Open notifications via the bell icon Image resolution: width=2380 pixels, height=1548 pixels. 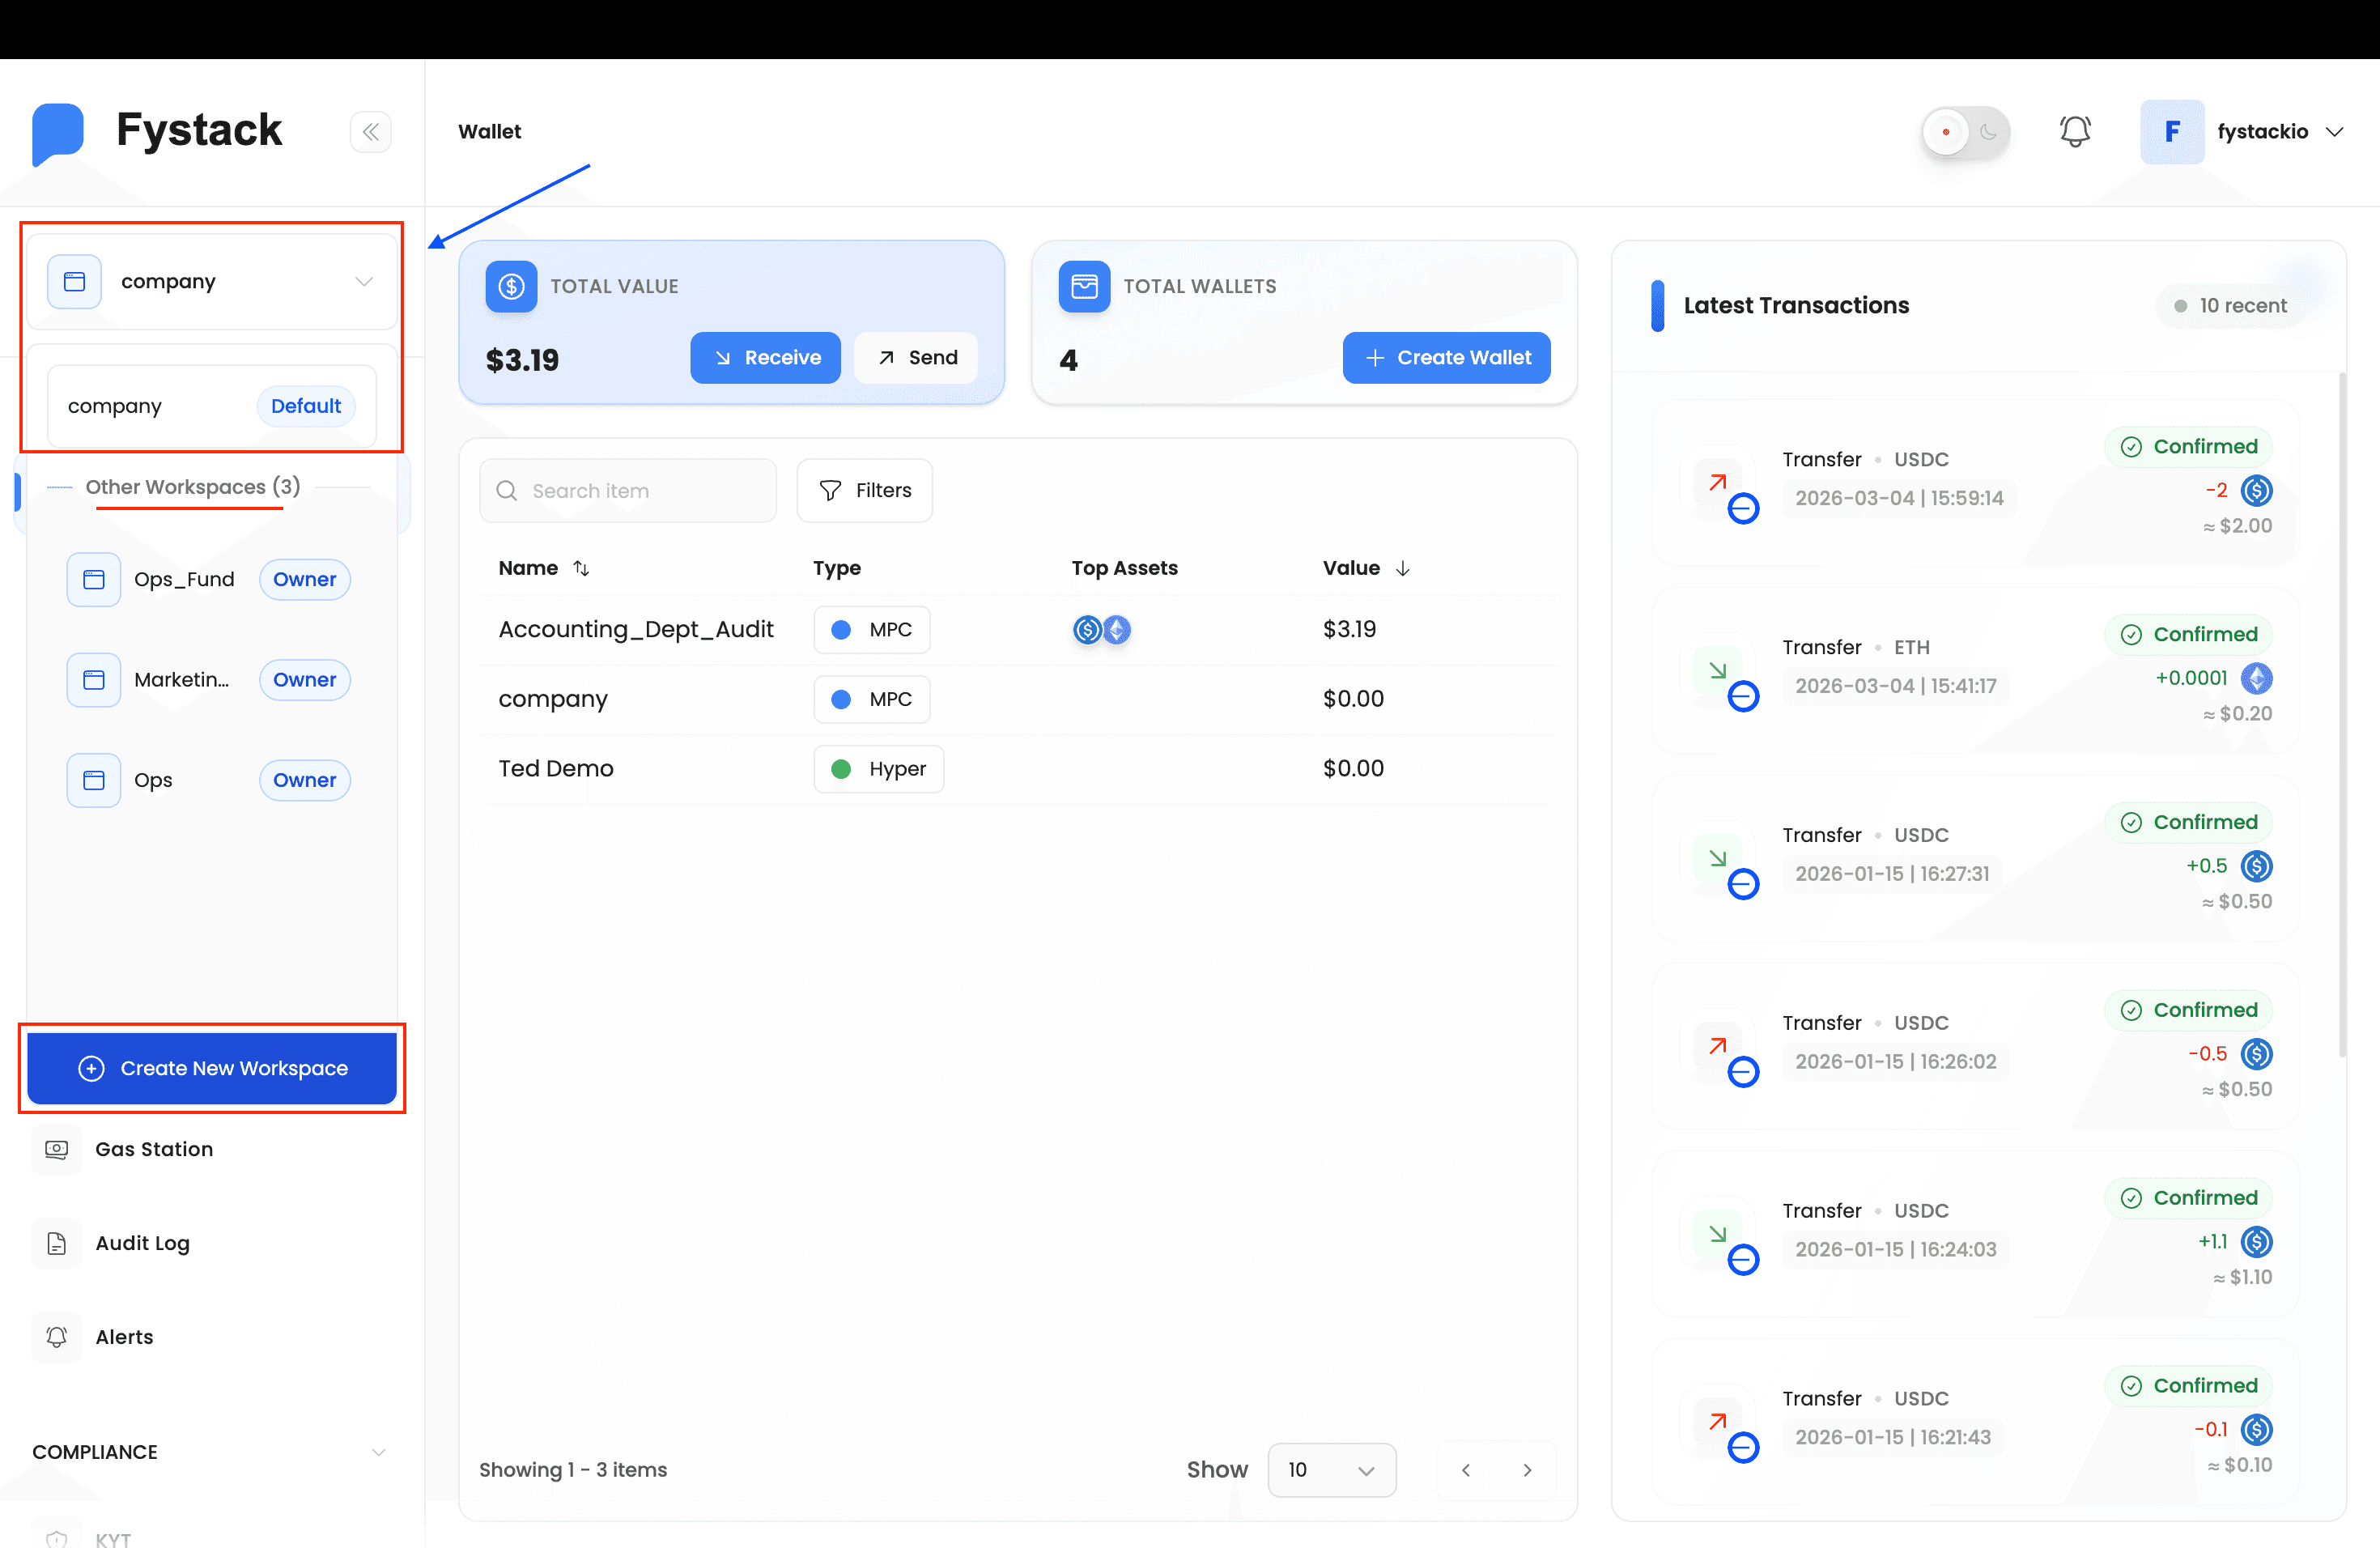pos(2076,131)
